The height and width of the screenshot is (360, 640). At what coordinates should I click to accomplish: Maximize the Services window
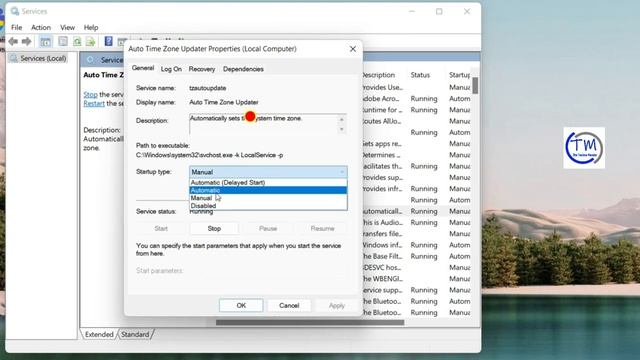[439, 11]
